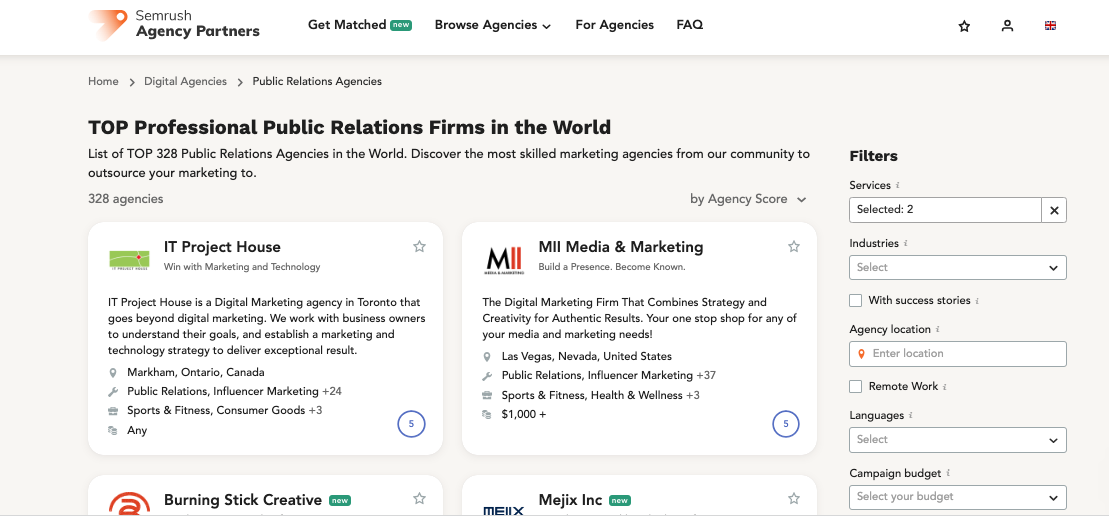The image size is (1109, 519).
Task: Click the 328 agencies count text
Action: tap(126, 199)
